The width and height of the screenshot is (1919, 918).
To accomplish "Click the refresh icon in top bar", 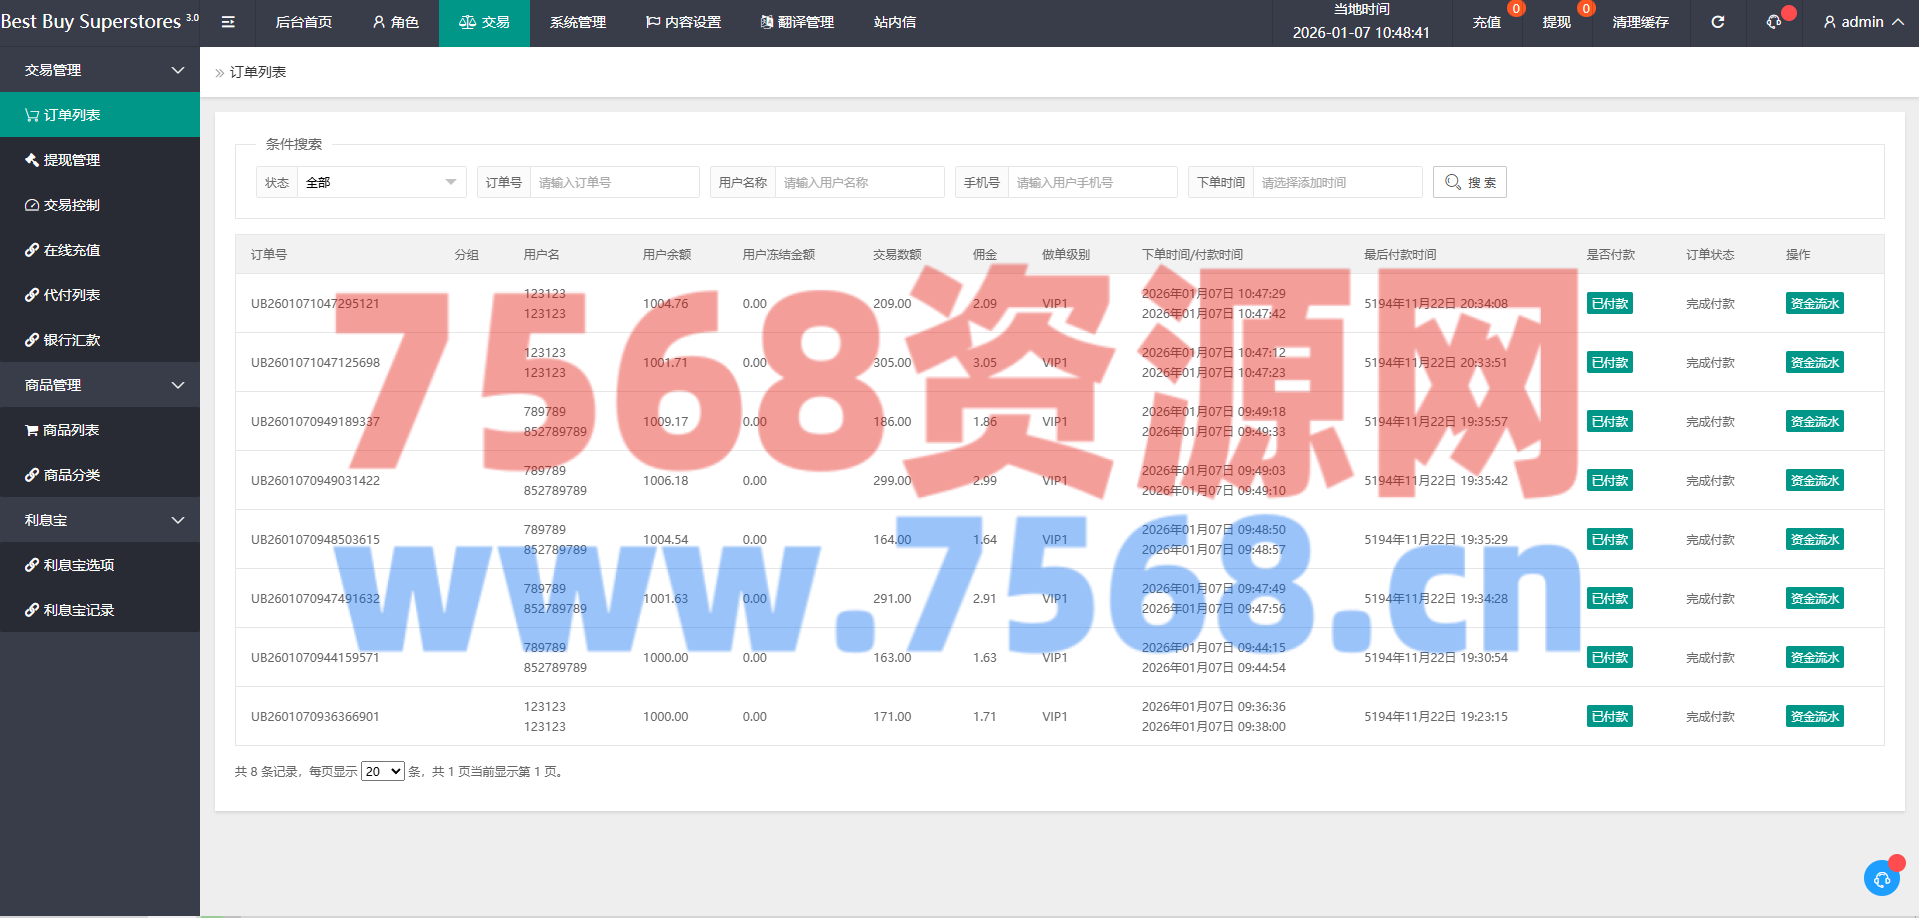I will pyautogui.click(x=1717, y=22).
